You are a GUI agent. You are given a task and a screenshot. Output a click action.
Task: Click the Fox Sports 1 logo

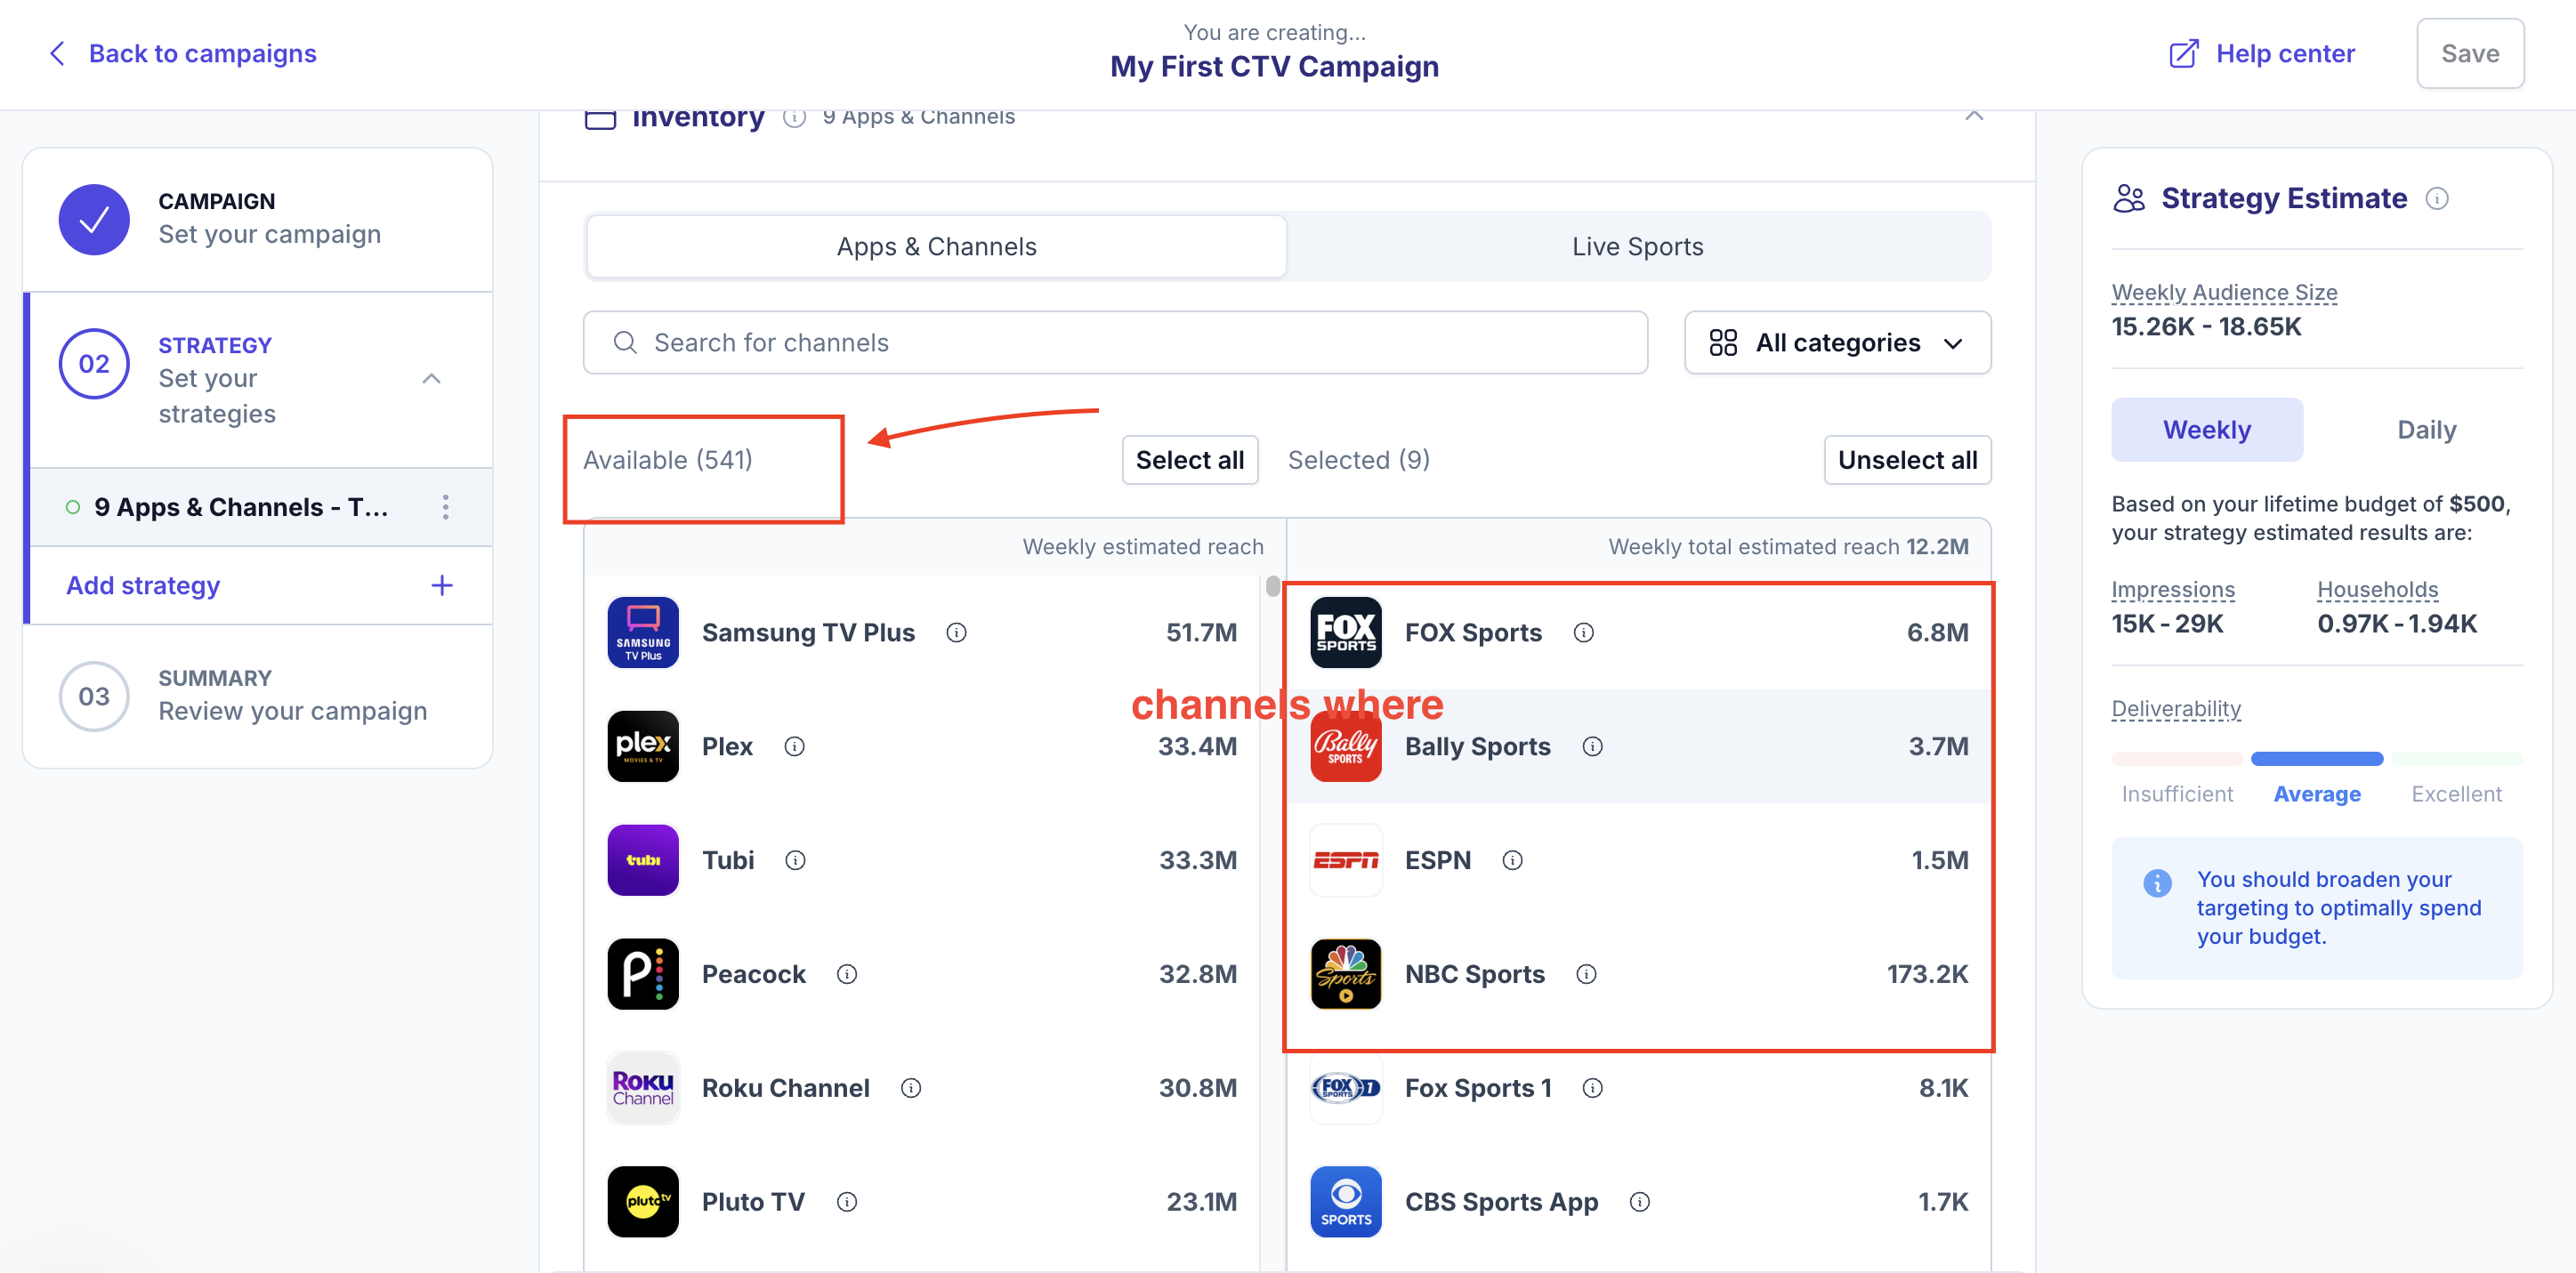(x=1346, y=1088)
